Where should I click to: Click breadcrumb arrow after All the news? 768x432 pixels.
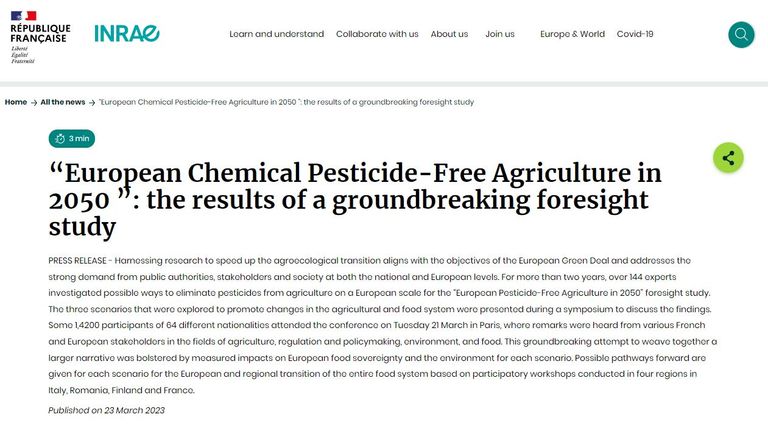(x=93, y=102)
